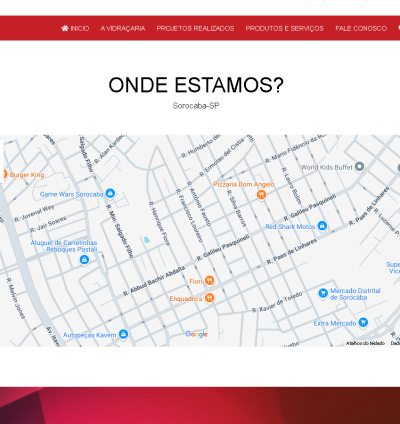The width and height of the screenshot is (400, 424).
Task: Click the Pizzaria Dom Angelo label
Action: (x=244, y=184)
